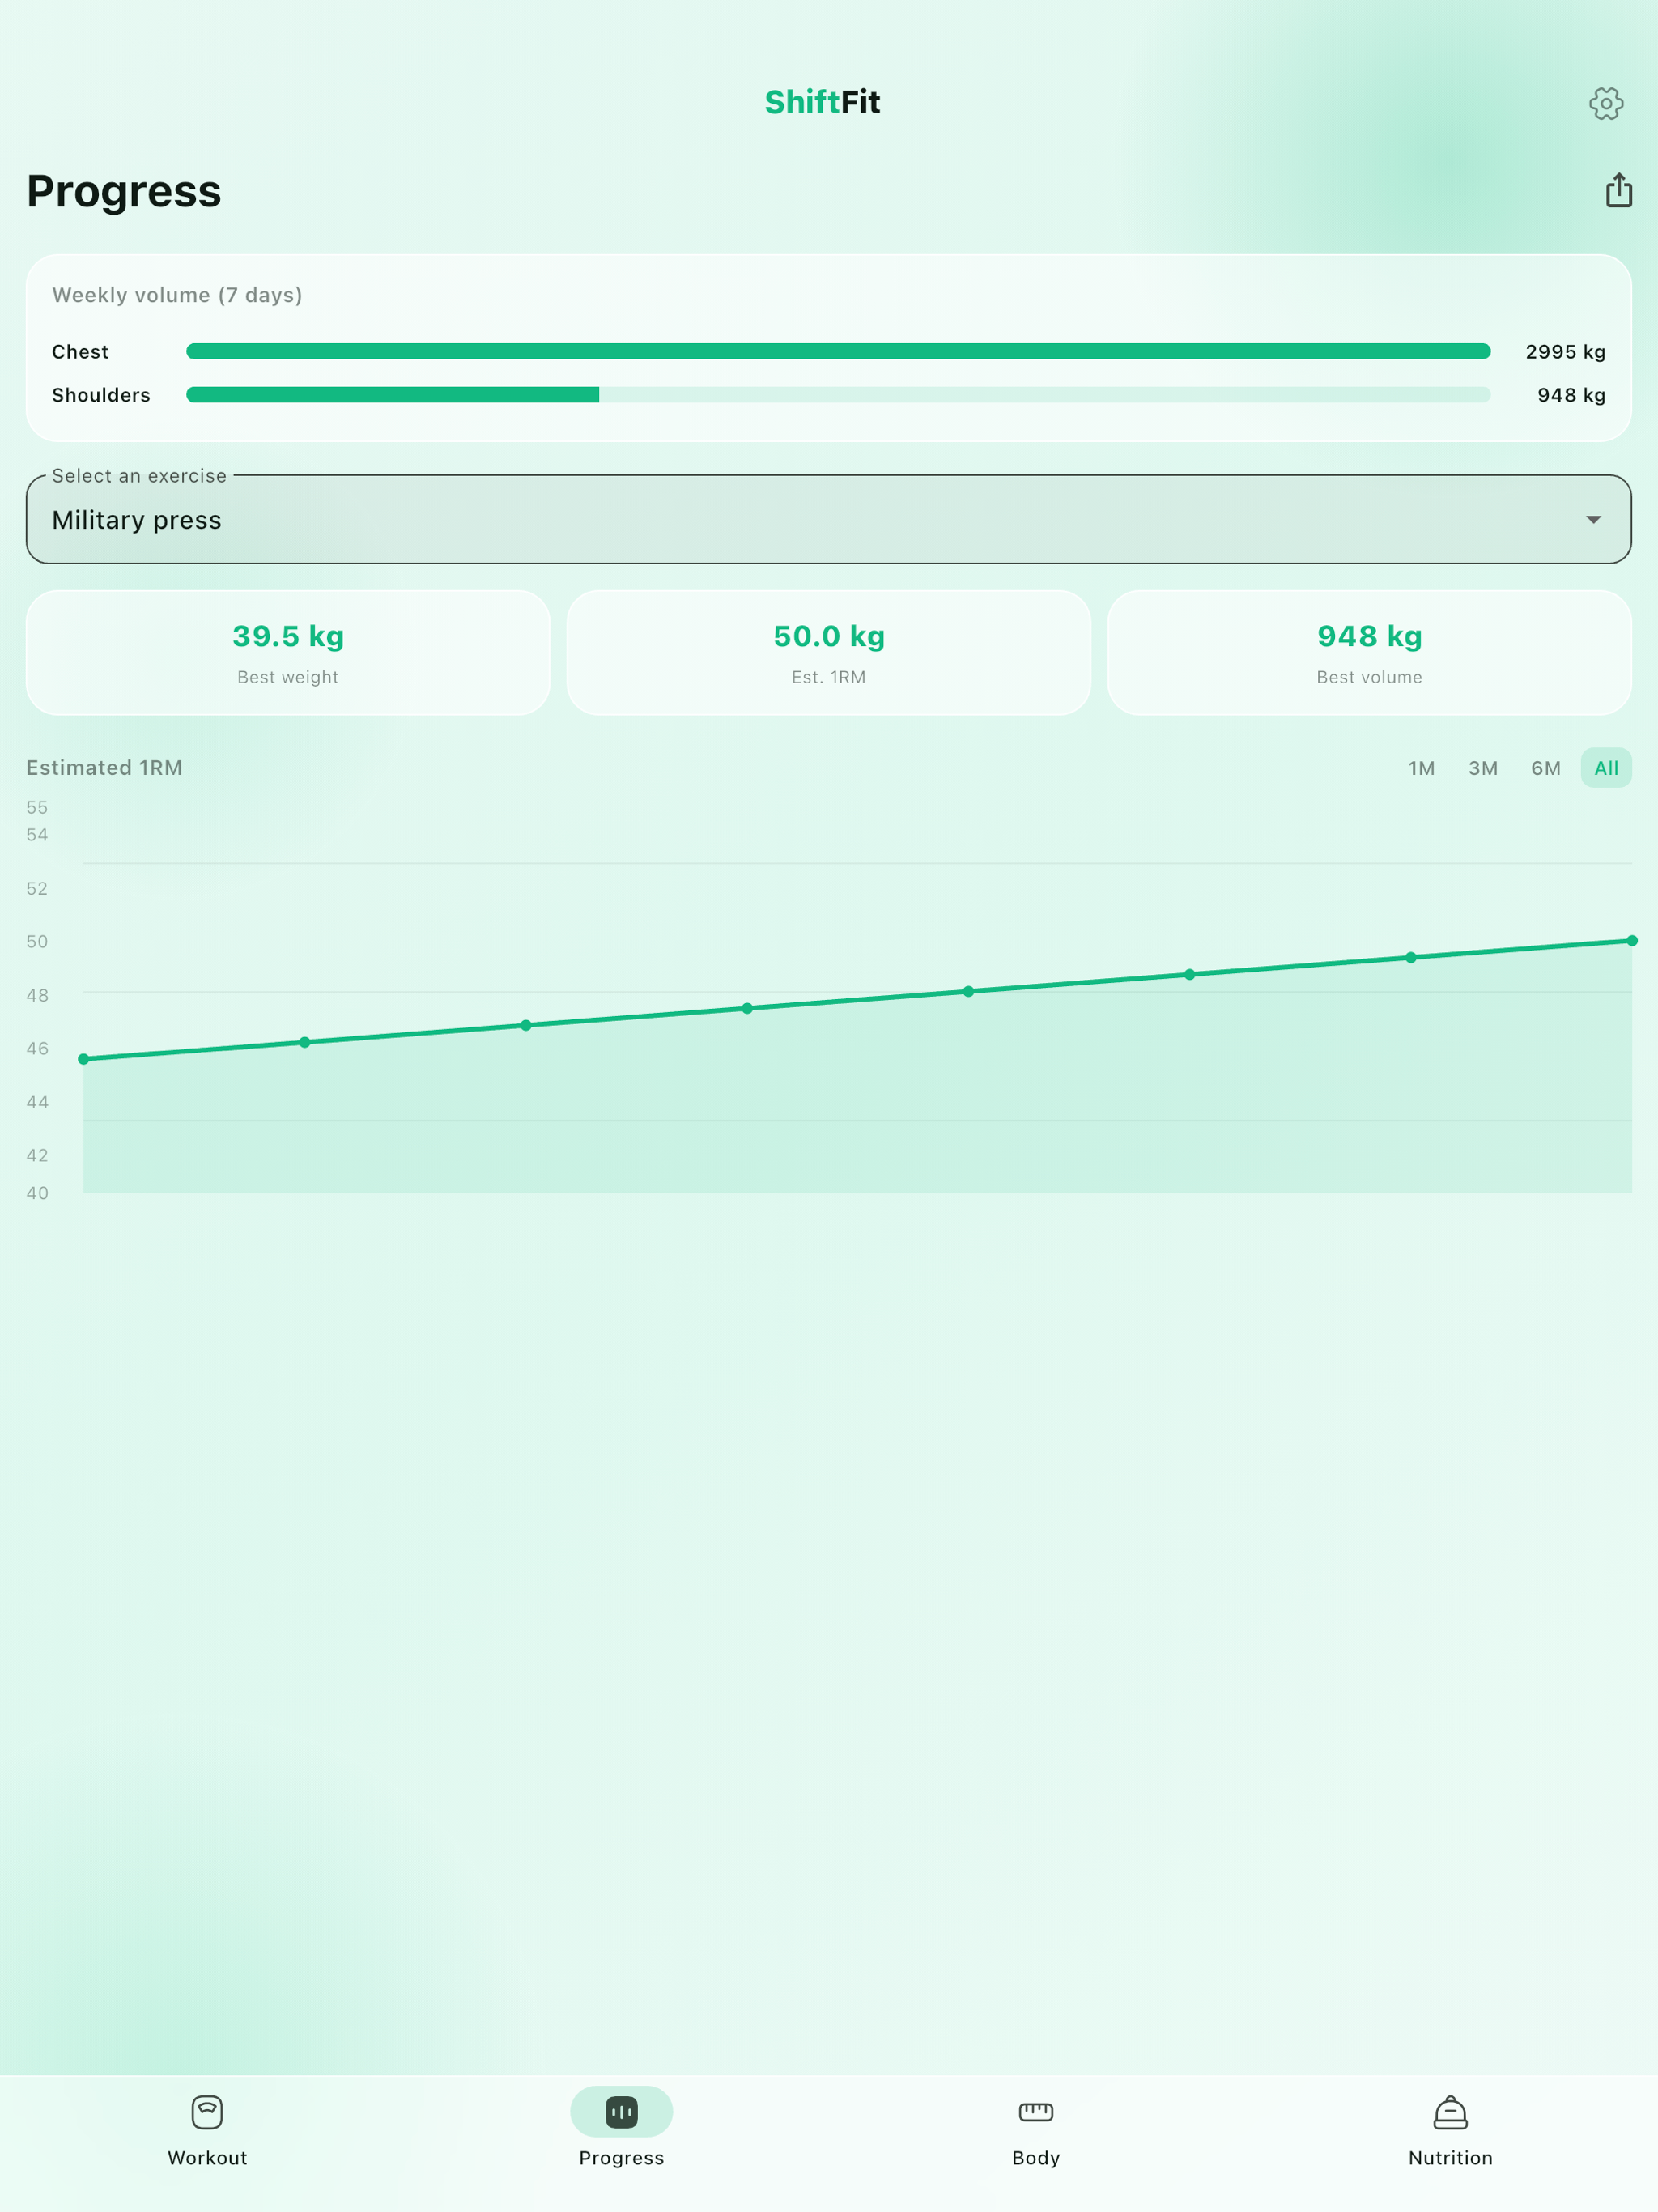Switch to the Progress tab label
1658x2212 pixels.
click(x=621, y=2157)
